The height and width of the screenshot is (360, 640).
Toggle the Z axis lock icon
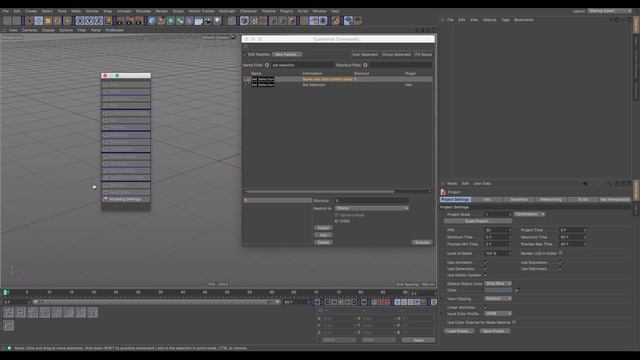point(99,21)
